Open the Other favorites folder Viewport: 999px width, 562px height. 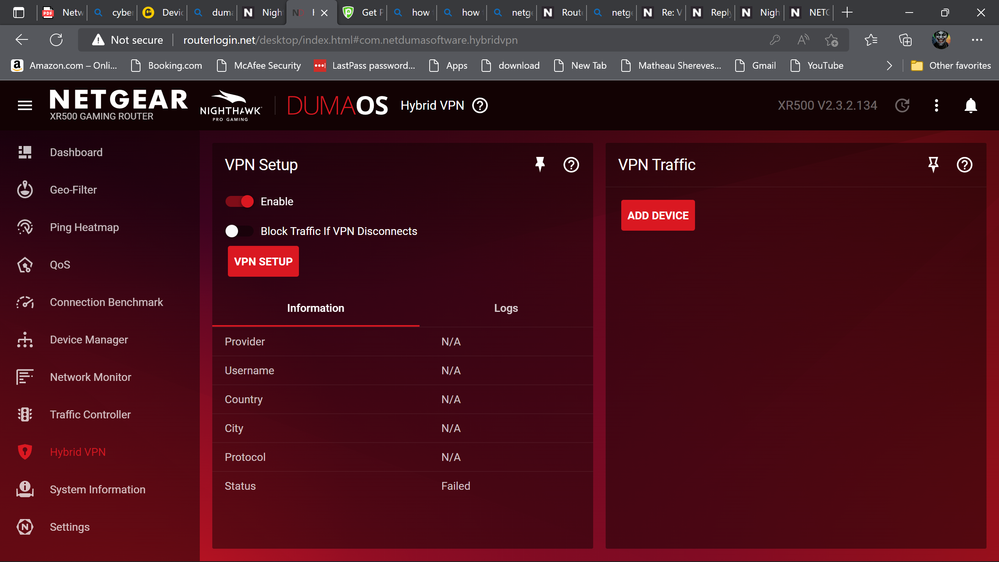(x=950, y=66)
